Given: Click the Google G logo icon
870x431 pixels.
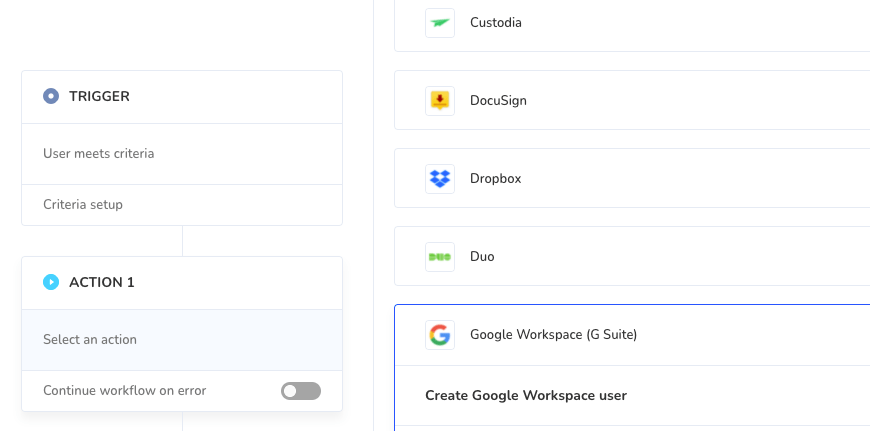Looking at the screenshot, I should tap(440, 335).
